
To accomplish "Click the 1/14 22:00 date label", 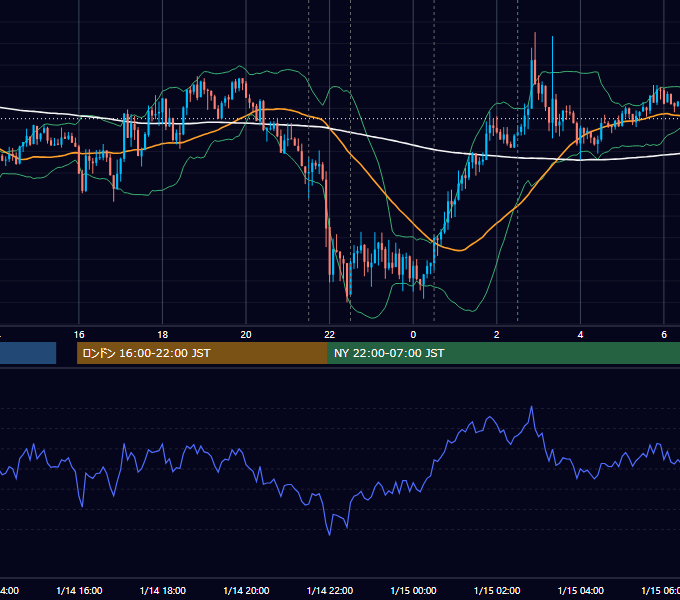I will [330, 591].
